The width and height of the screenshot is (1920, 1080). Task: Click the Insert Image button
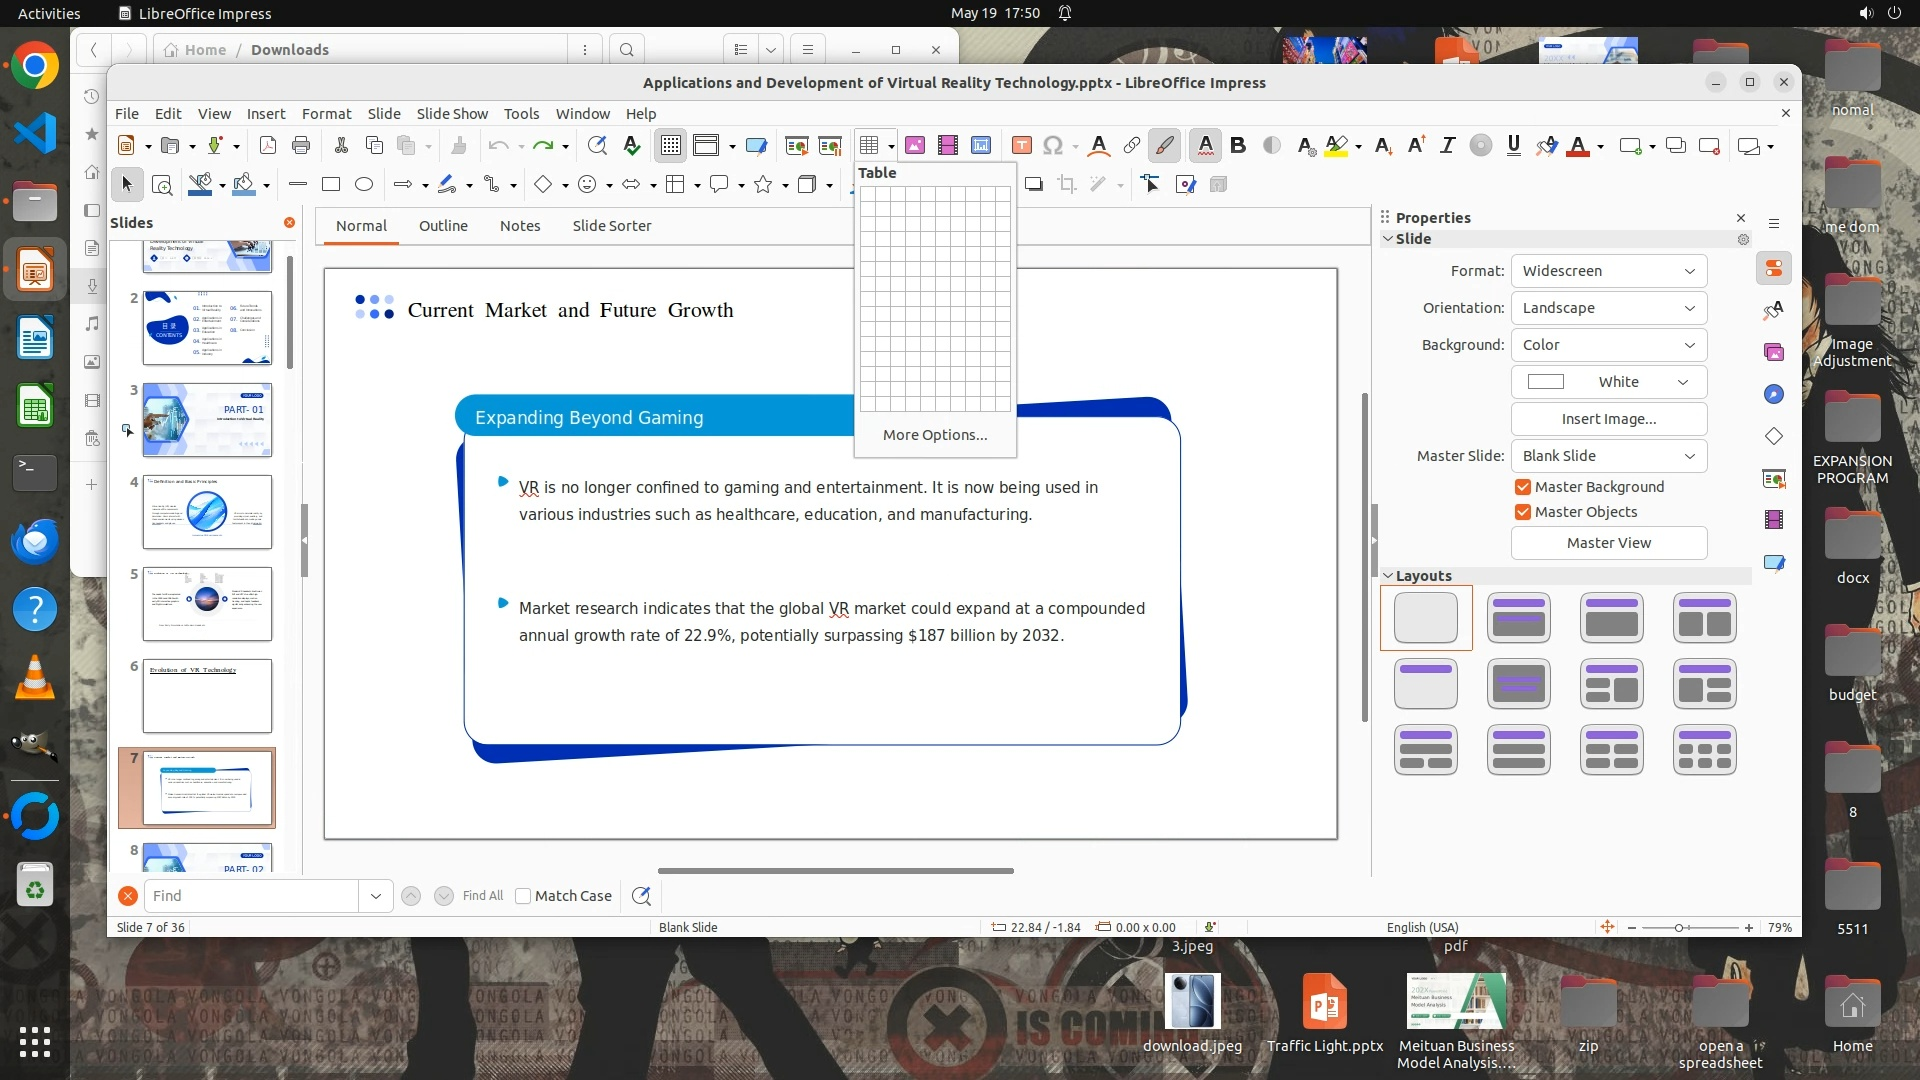(1608, 419)
